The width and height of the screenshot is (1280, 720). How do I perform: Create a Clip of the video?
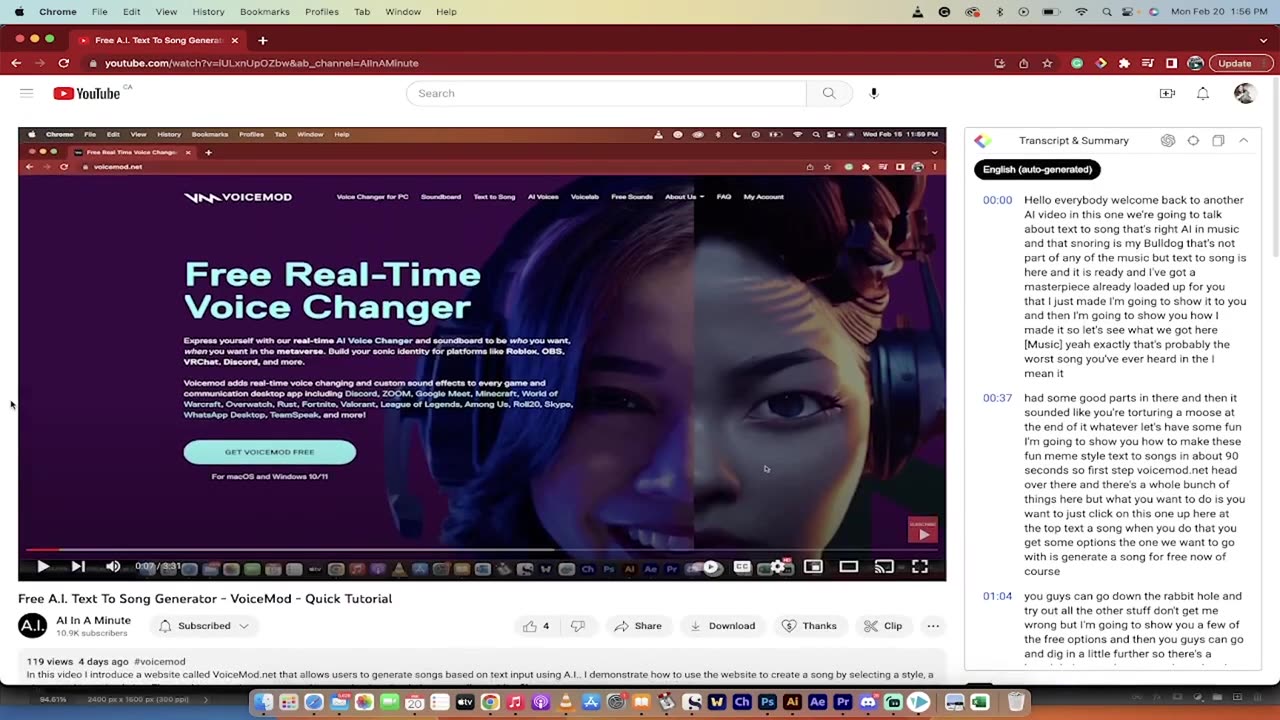click(883, 626)
